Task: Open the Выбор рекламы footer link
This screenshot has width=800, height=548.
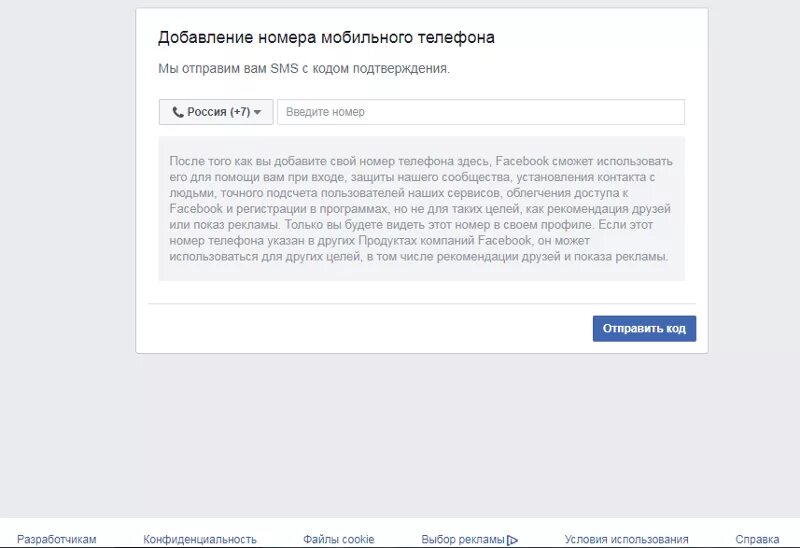Action: pos(463,539)
